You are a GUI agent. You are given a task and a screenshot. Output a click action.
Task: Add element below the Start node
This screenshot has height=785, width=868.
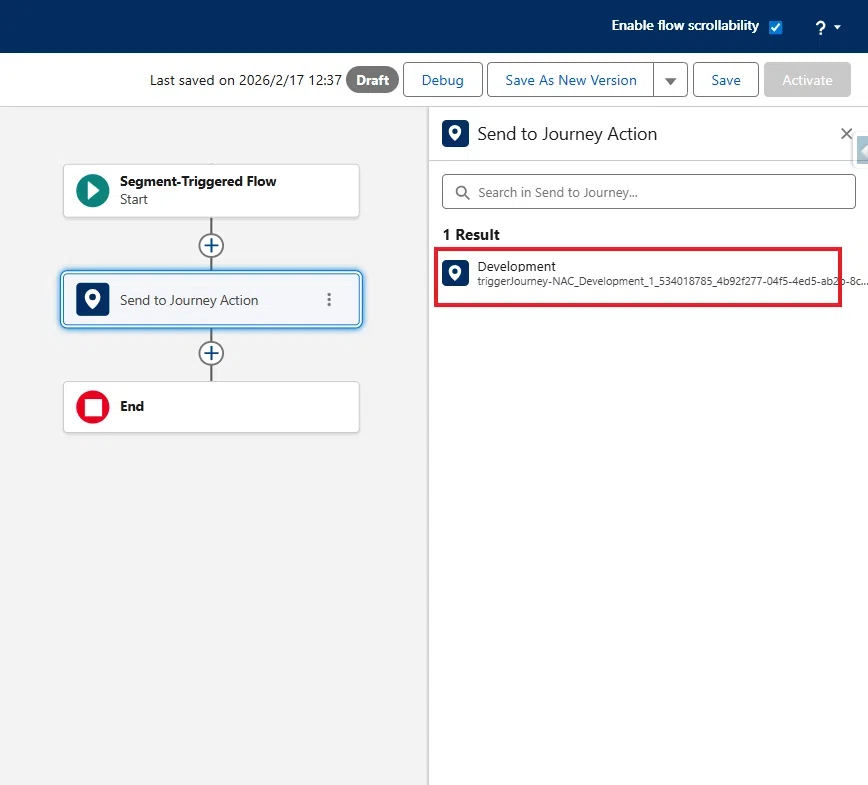[x=211, y=245]
